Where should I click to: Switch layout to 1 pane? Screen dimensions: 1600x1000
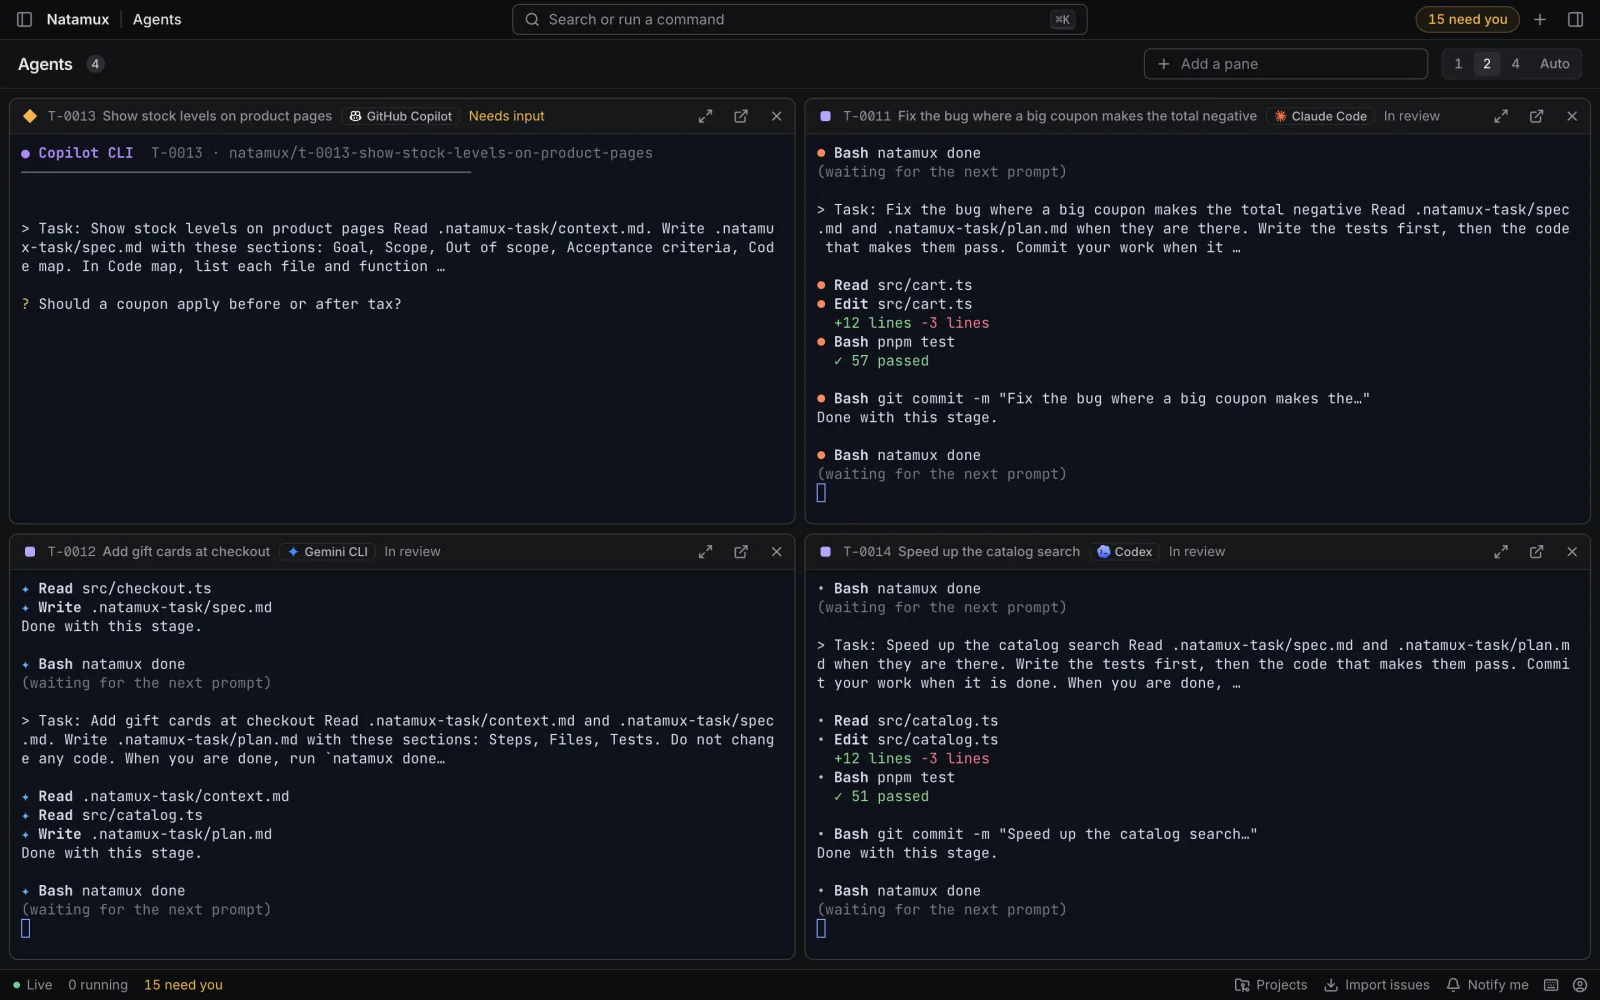coord(1458,64)
